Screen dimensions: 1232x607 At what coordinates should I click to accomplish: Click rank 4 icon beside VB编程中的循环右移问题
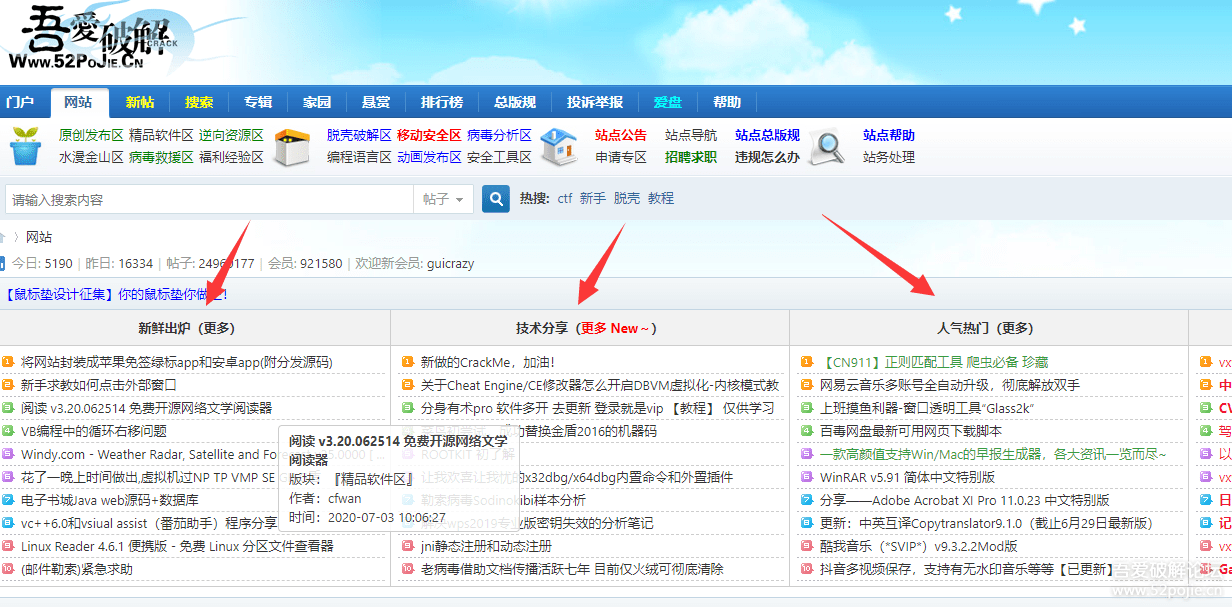tap(8, 431)
